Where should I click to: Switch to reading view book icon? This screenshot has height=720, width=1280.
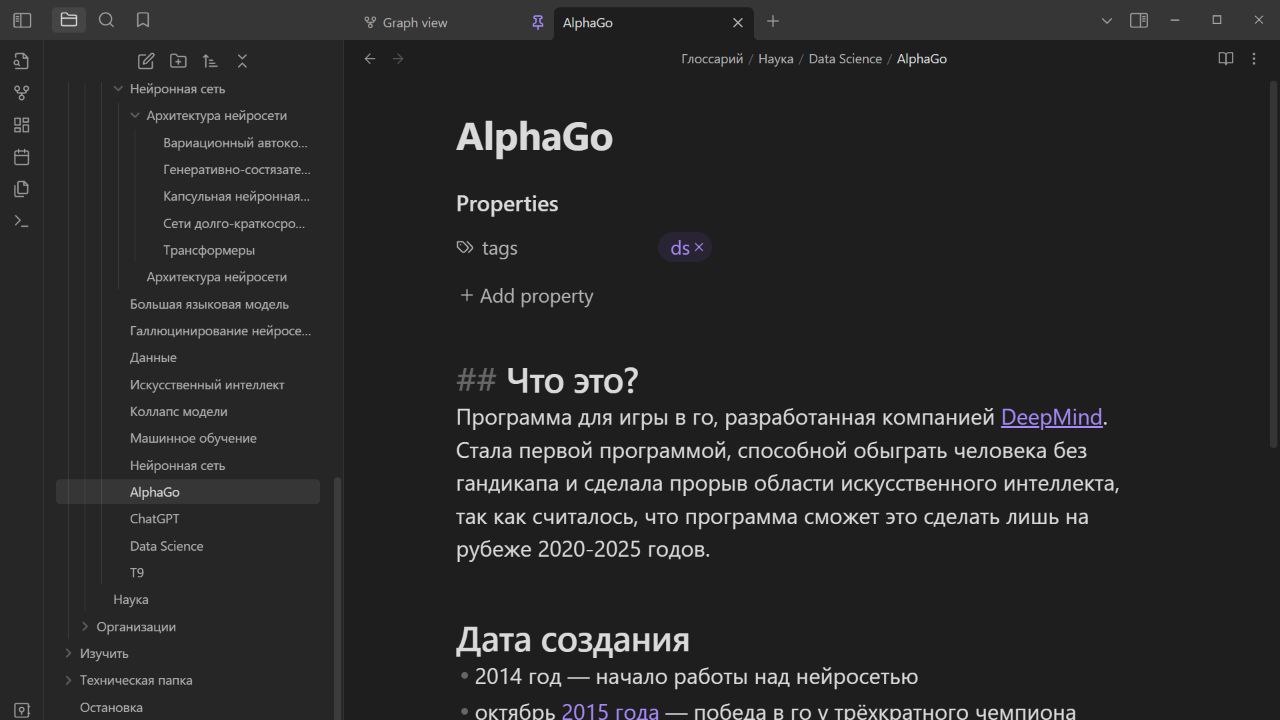pyautogui.click(x=1226, y=59)
